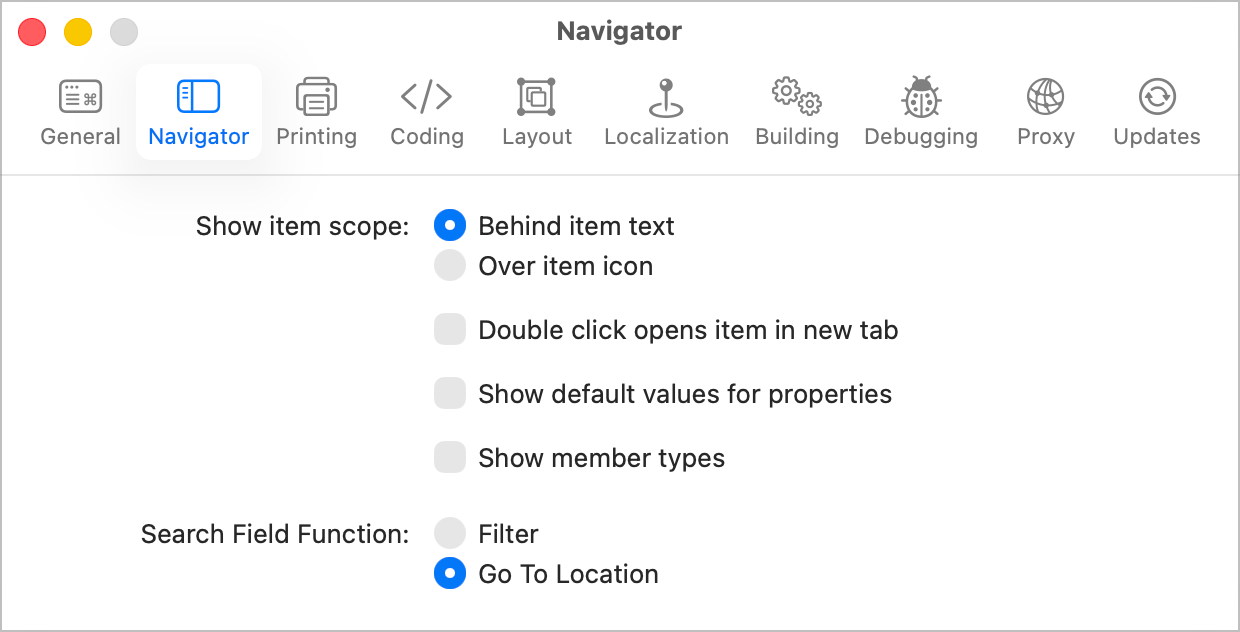Image resolution: width=1240 pixels, height=632 pixels.
Task: Select Behind item text scope option
Action: coord(450,226)
